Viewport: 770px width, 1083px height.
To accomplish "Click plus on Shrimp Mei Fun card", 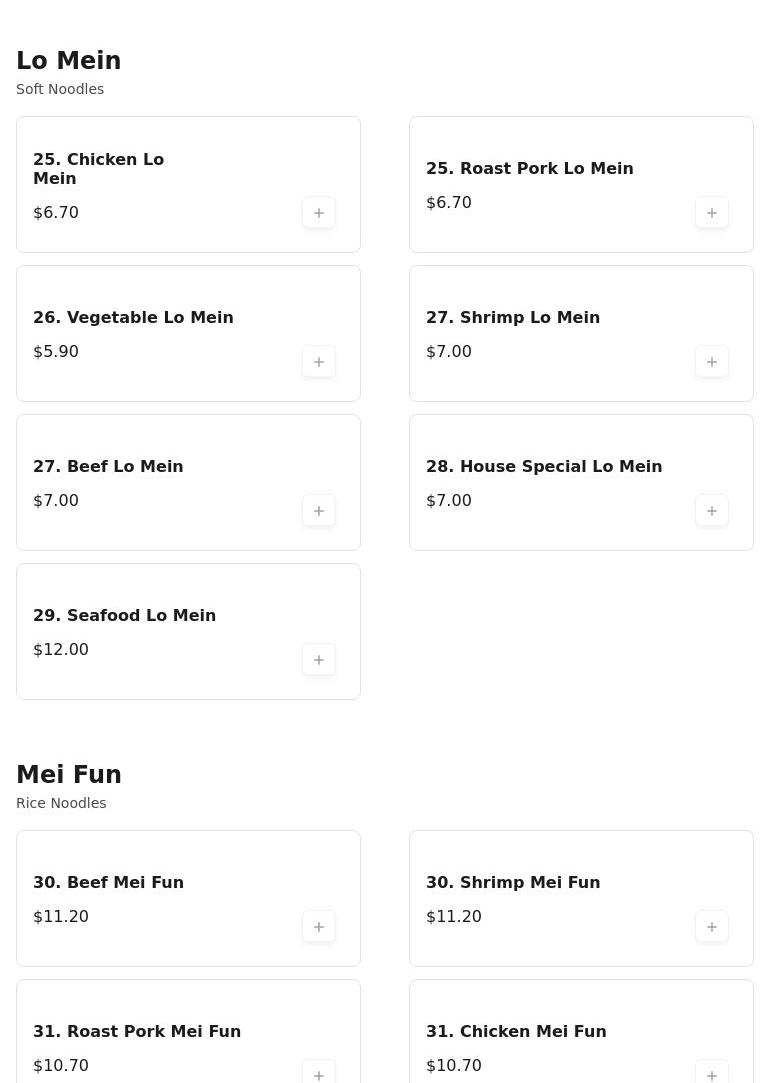I will point(711,927).
